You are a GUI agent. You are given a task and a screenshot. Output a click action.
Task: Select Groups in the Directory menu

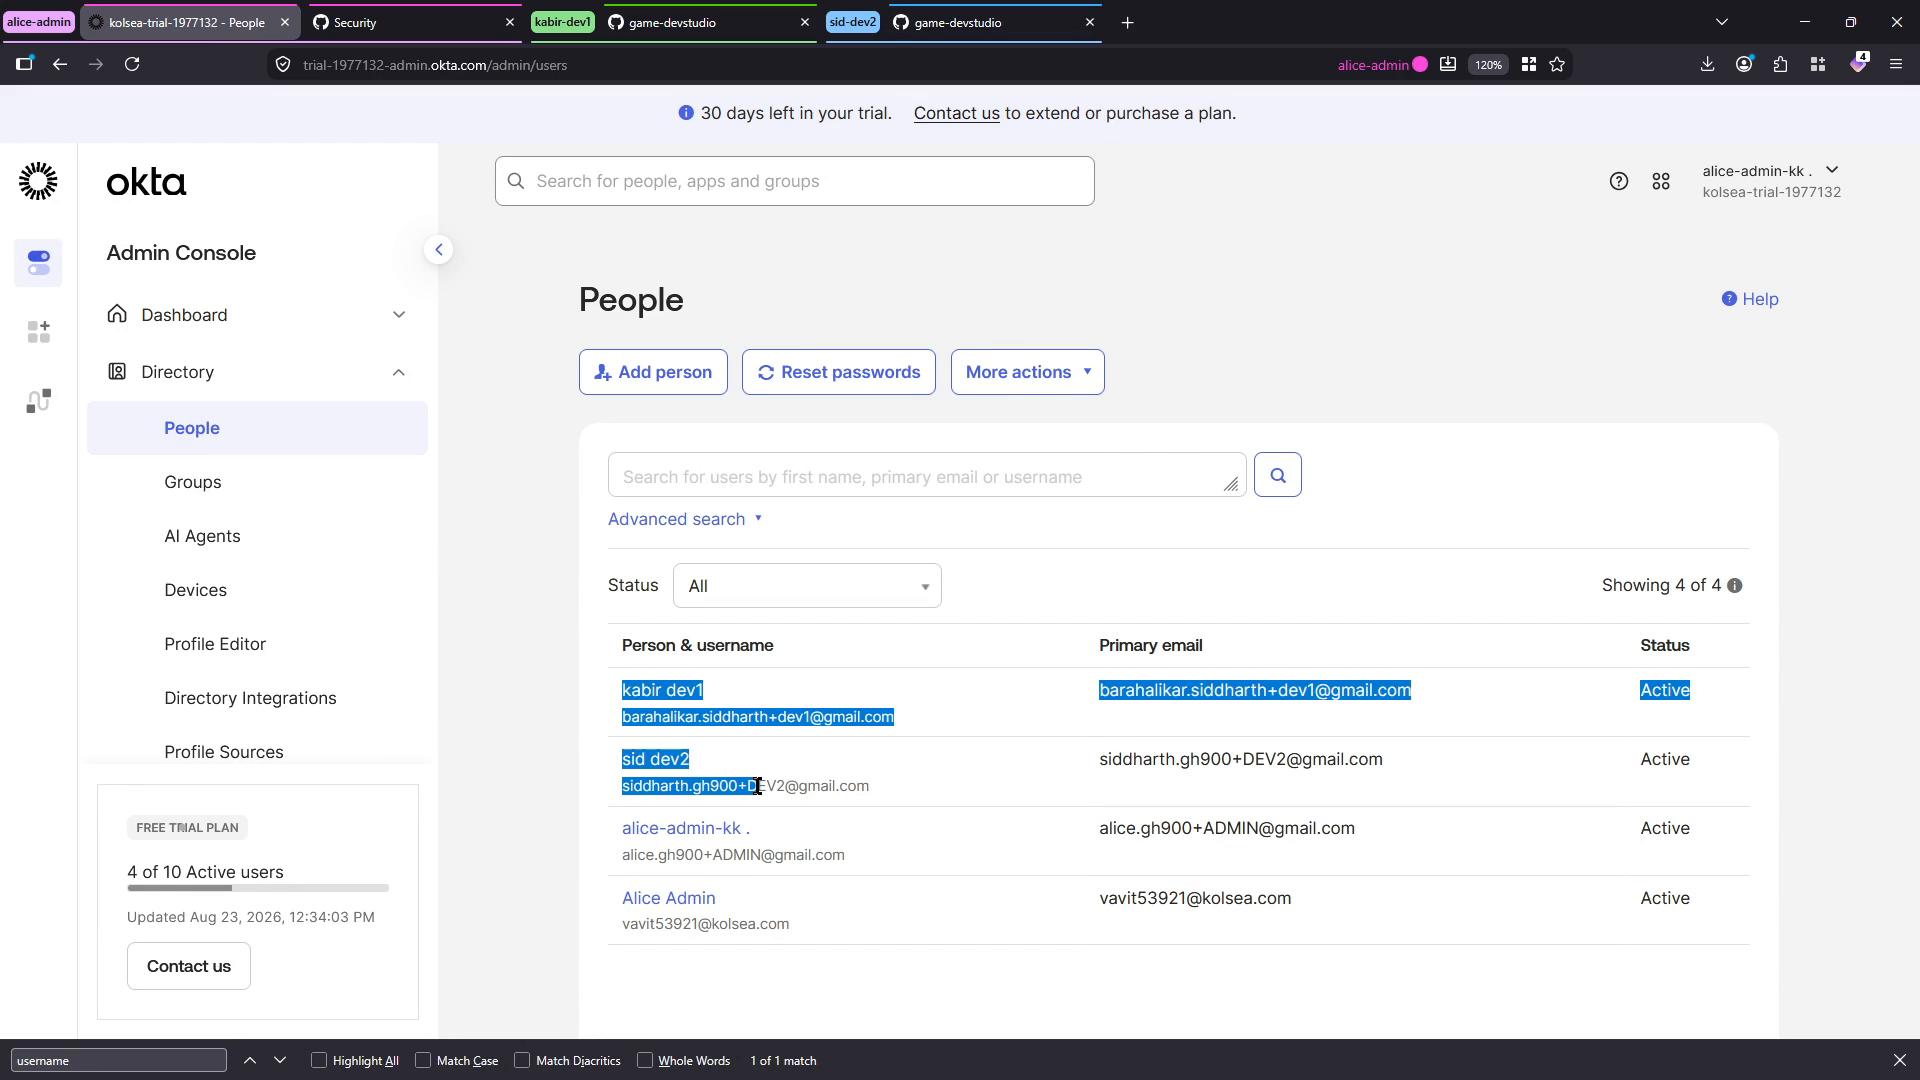pyautogui.click(x=193, y=482)
